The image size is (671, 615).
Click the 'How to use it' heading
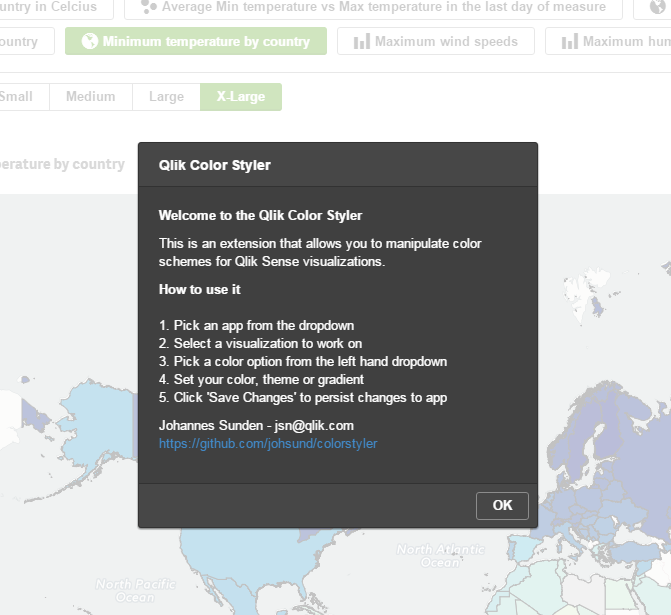(199, 289)
